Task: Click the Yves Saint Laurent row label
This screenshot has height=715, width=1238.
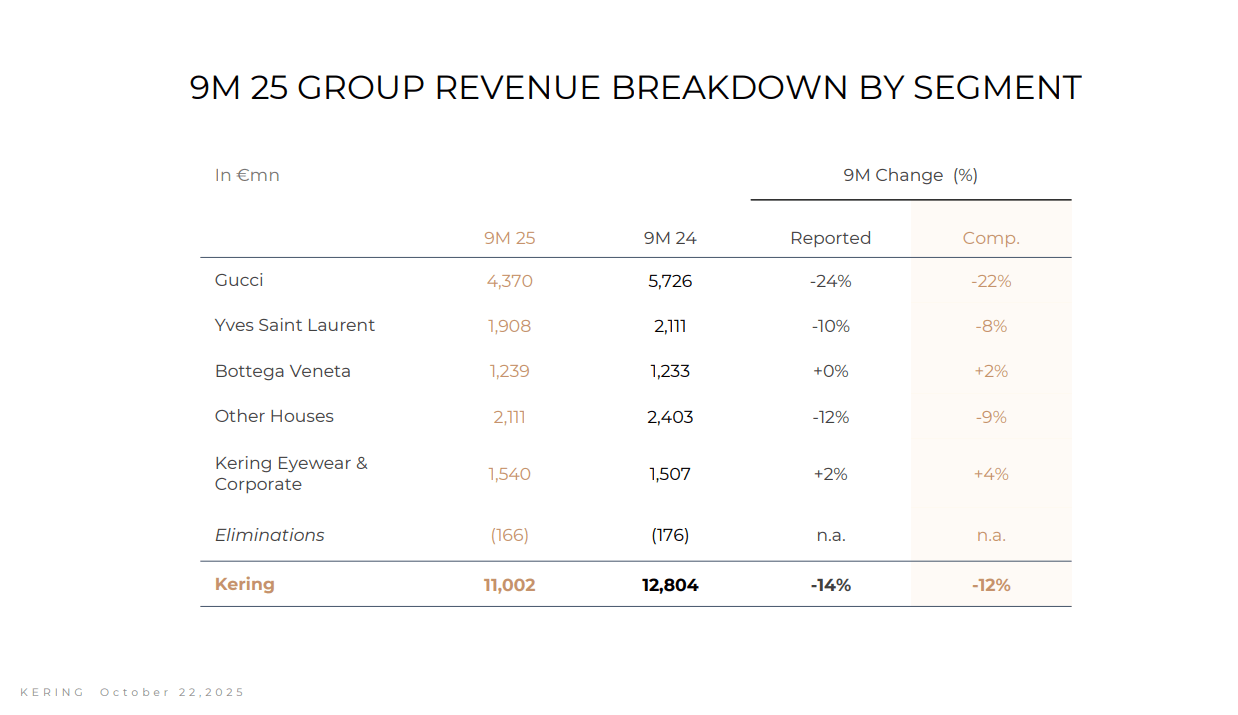Action: [x=295, y=325]
